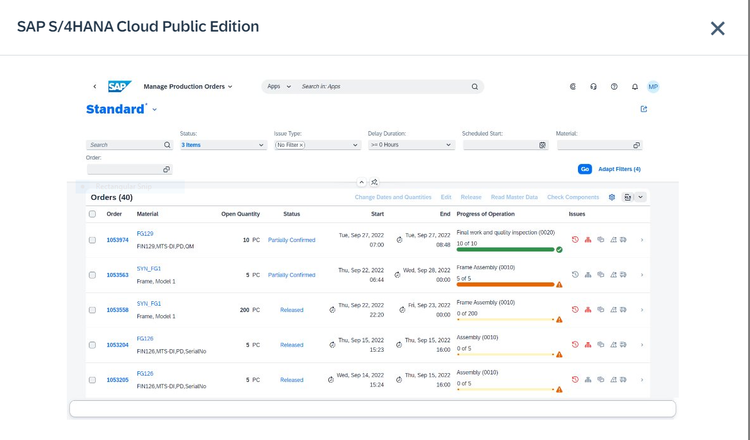Screen dimensions: 750x440
Task: Select checkbox for order 1053974
Action: (x=92, y=240)
